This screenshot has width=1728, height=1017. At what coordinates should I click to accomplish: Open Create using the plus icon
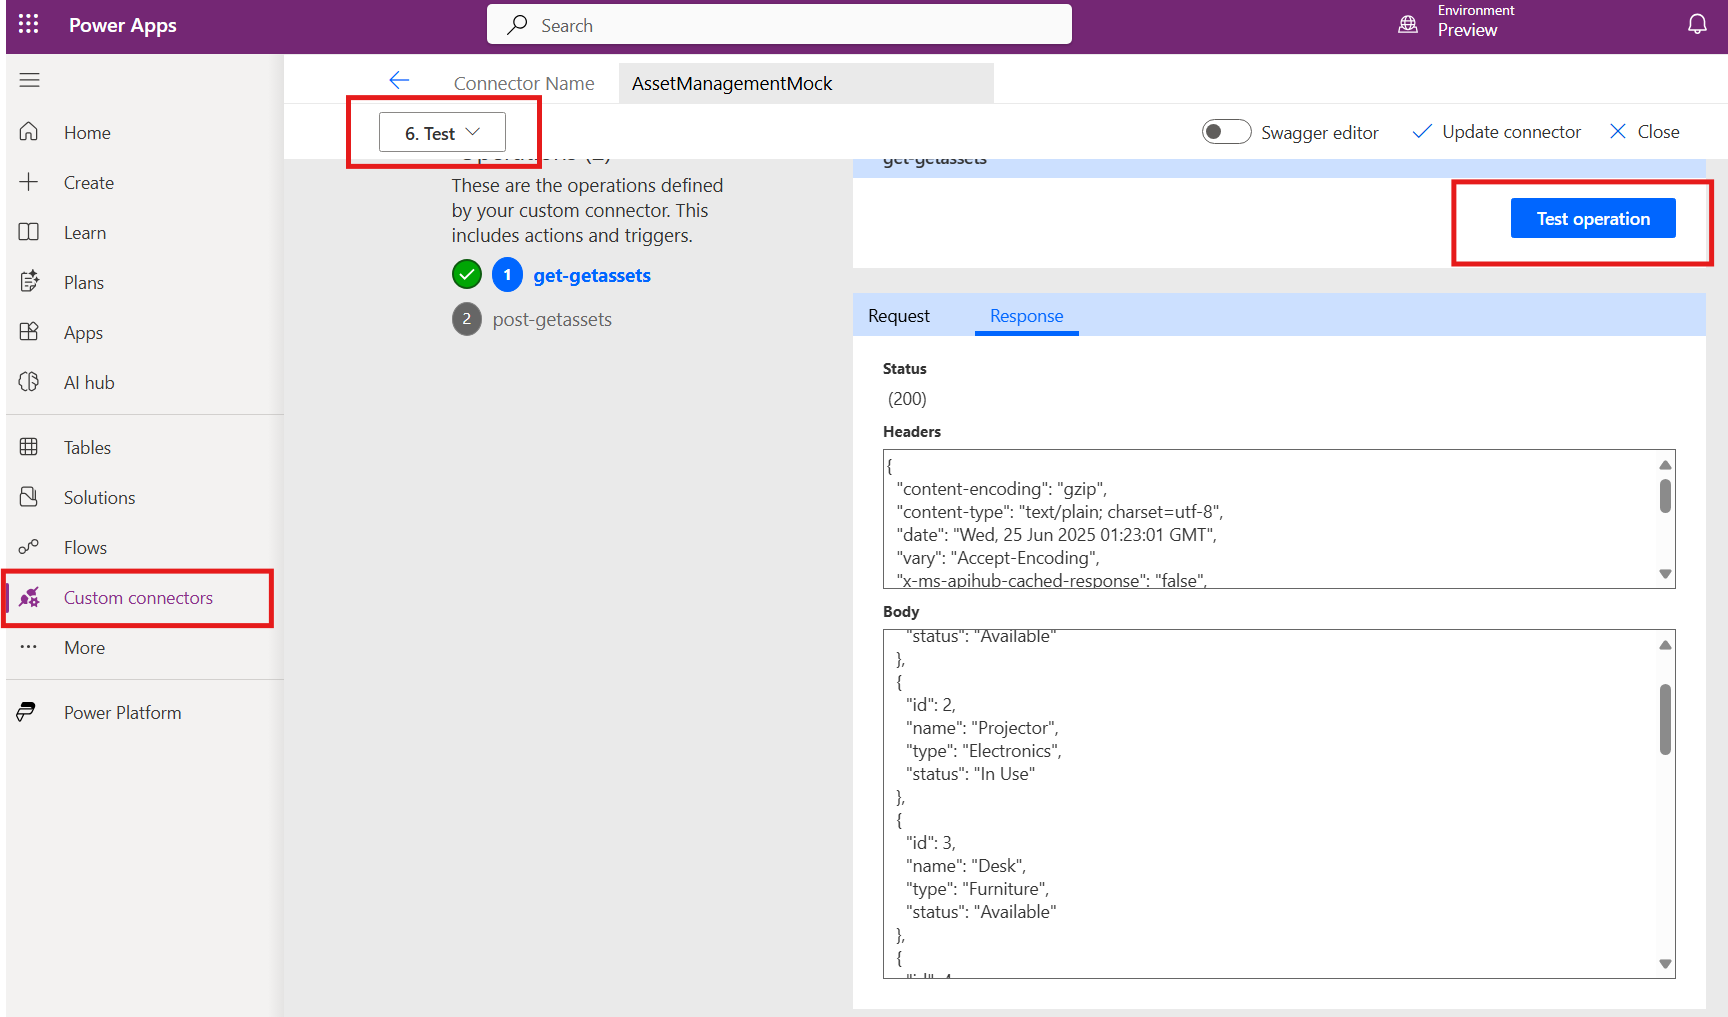click(x=28, y=182)
